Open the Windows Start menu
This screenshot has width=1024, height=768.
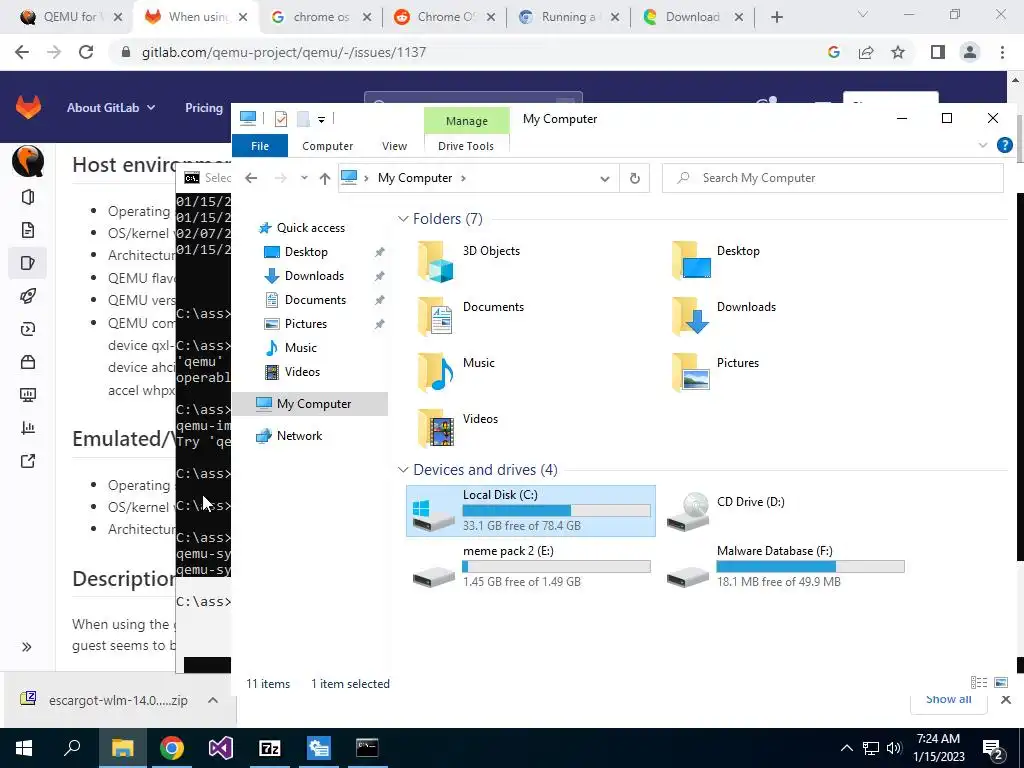click(x=24, y=748)
